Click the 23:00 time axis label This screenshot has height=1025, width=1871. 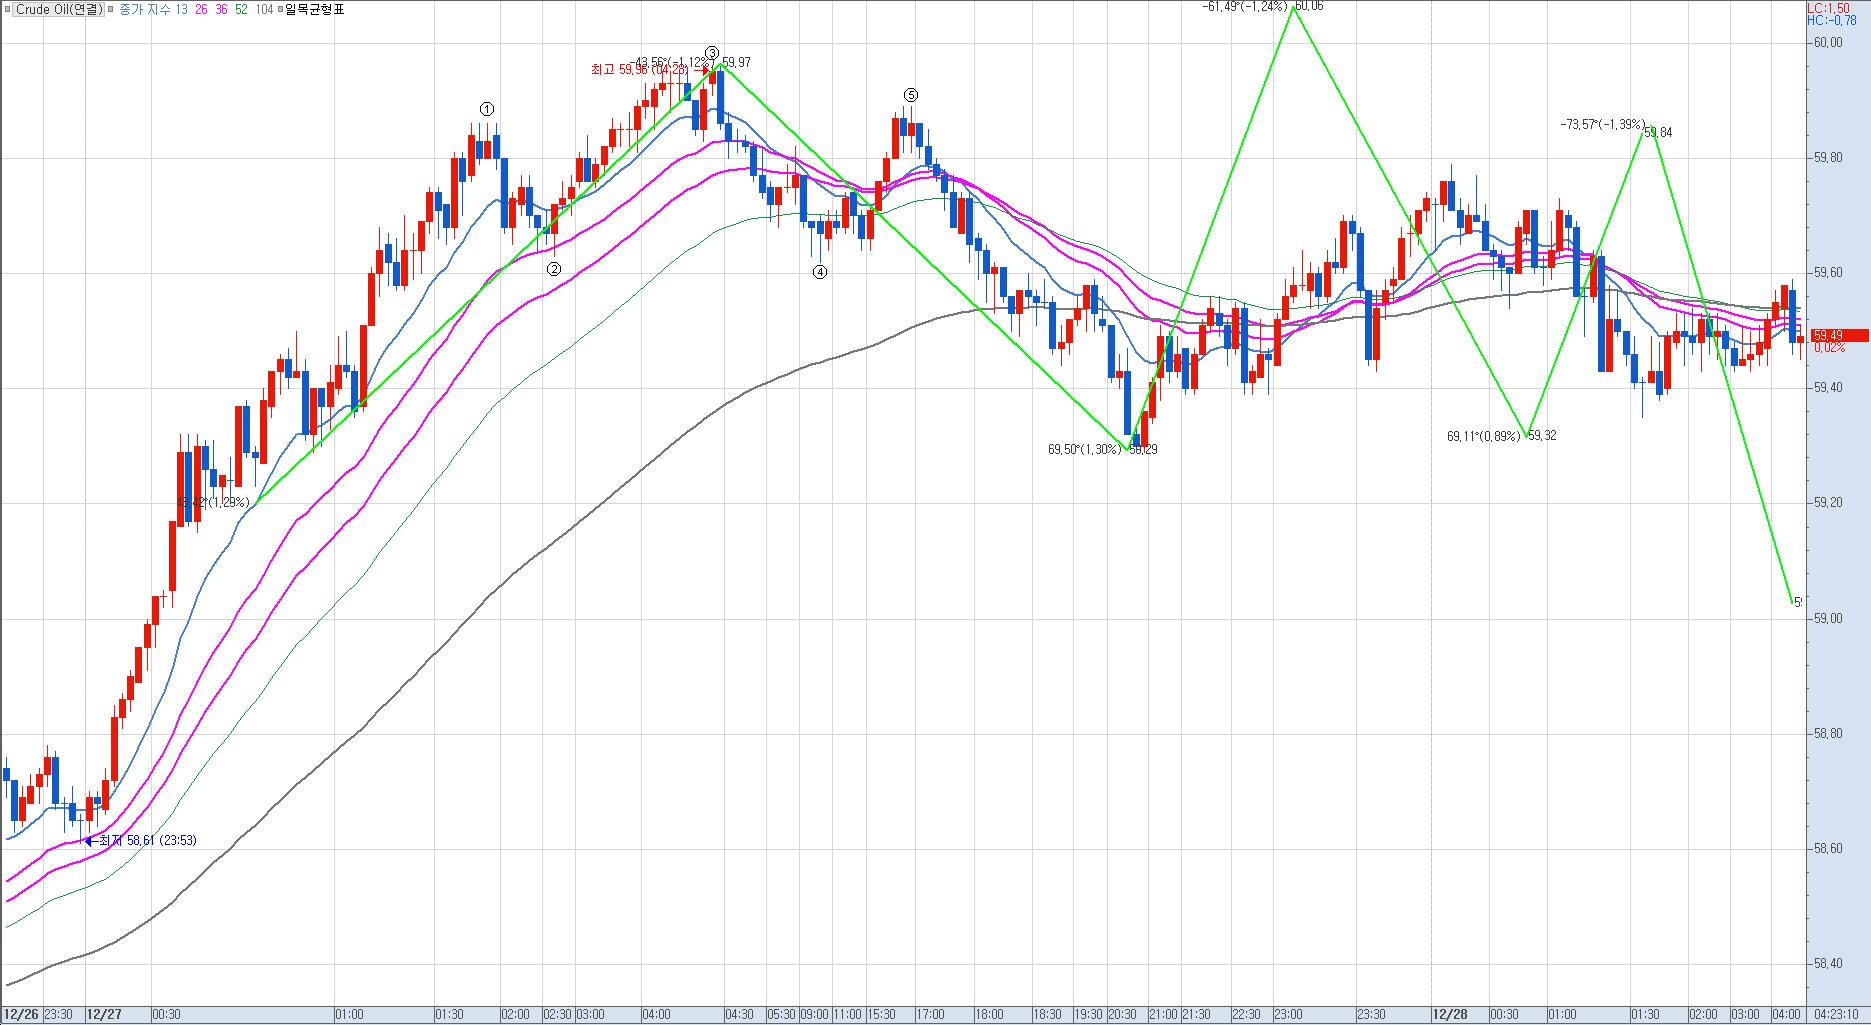coord(1288,1014)
